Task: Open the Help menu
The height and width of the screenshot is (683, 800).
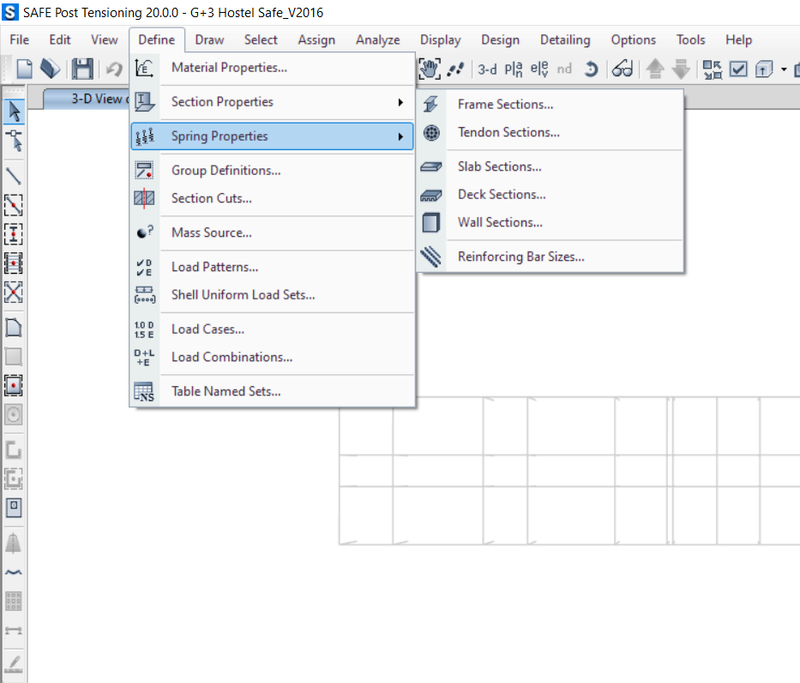Action: click(x=738, y=40)
